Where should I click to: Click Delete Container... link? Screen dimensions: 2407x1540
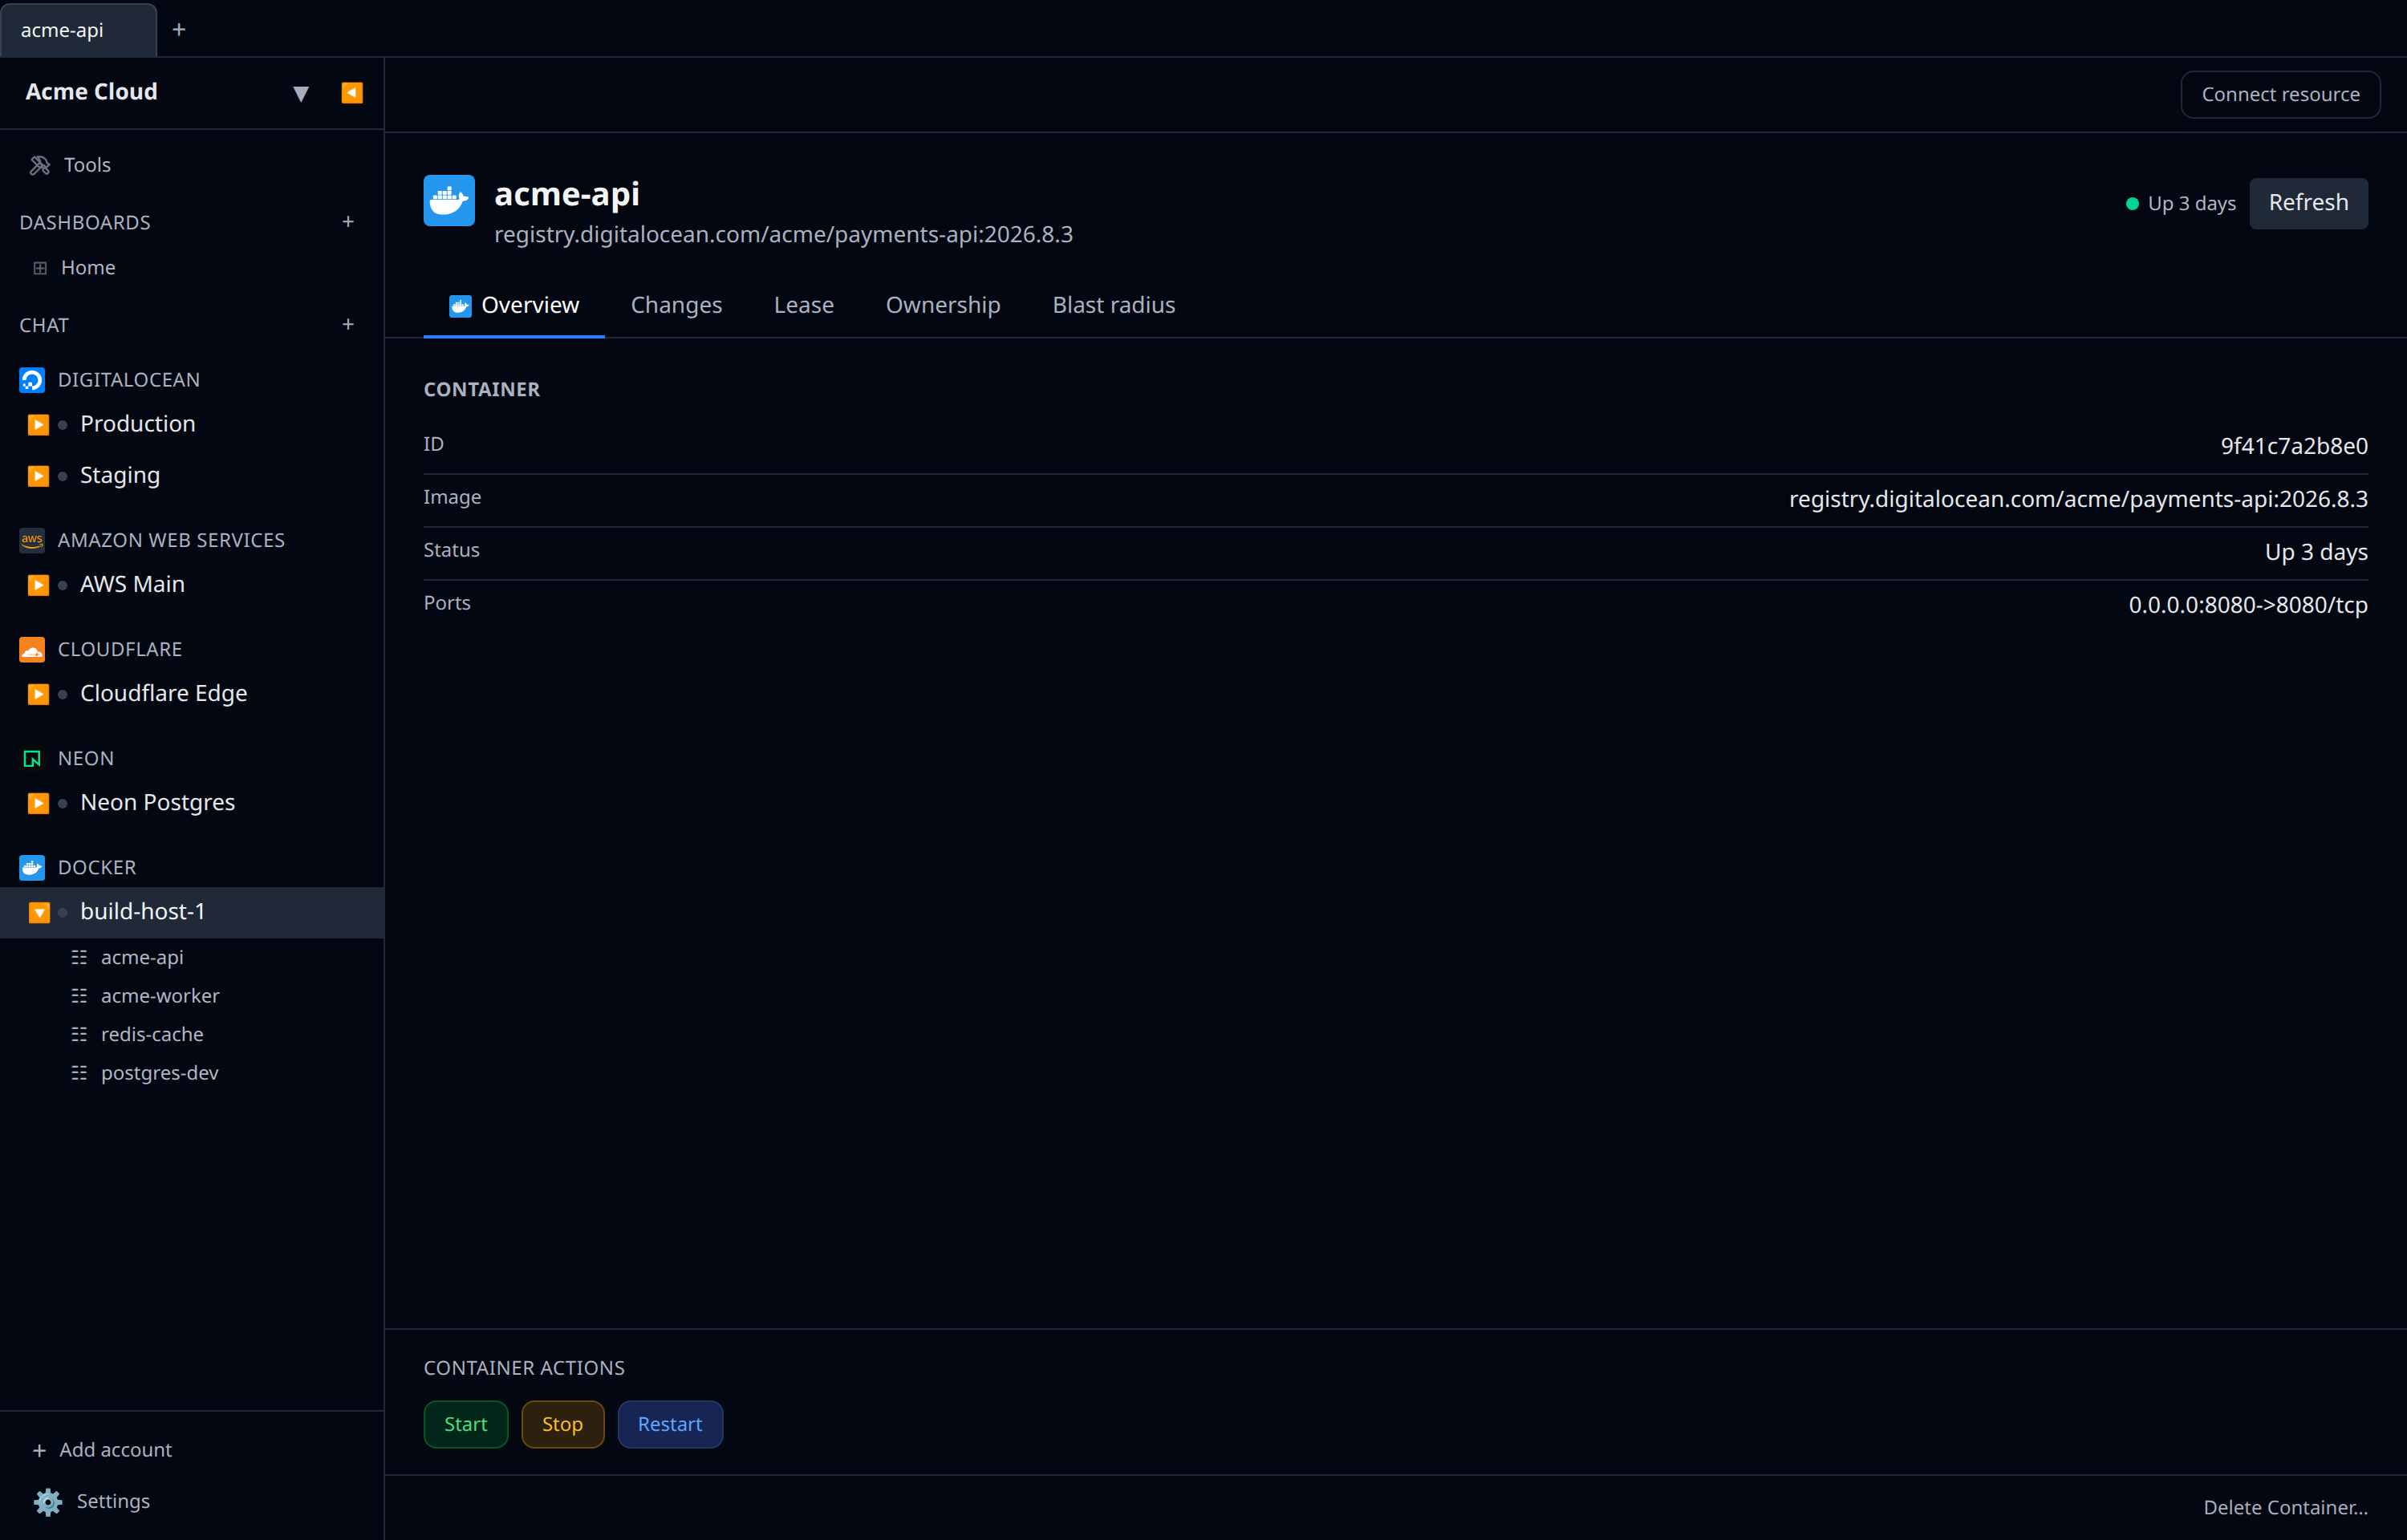click(x=2285, y=1508)
